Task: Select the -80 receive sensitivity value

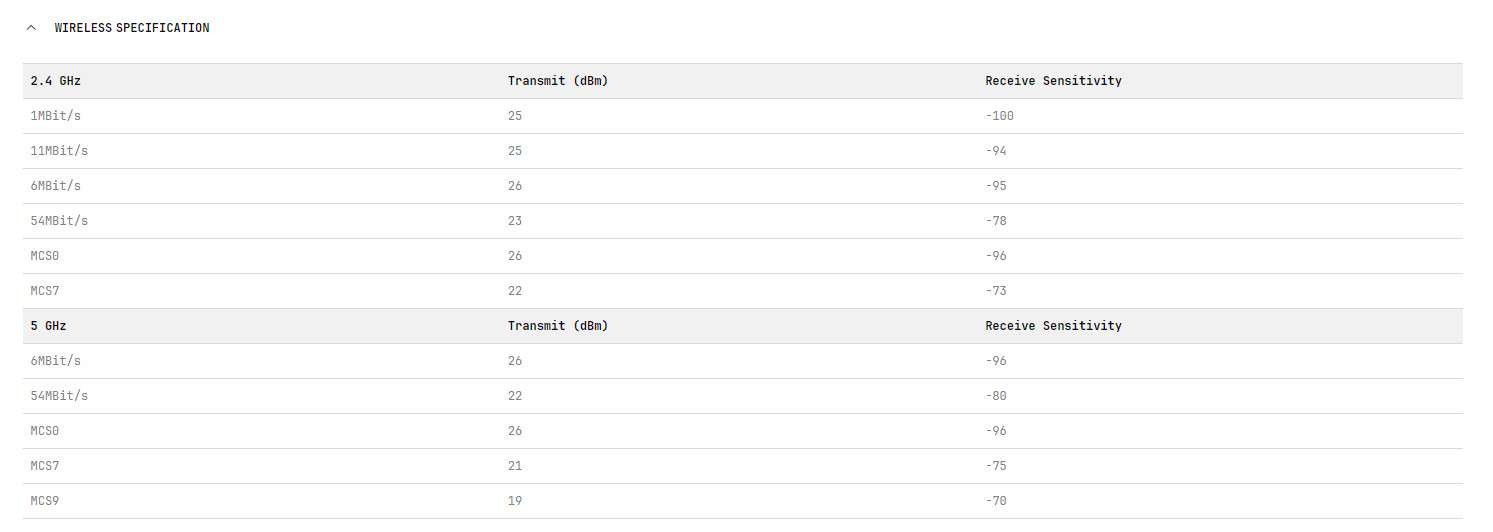Action: tap(996, 396)
